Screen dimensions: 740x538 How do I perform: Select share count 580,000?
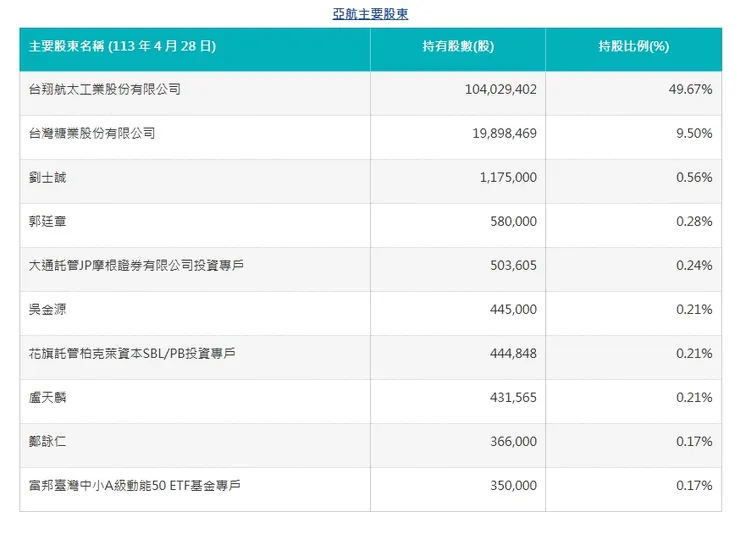click(513, 221)
